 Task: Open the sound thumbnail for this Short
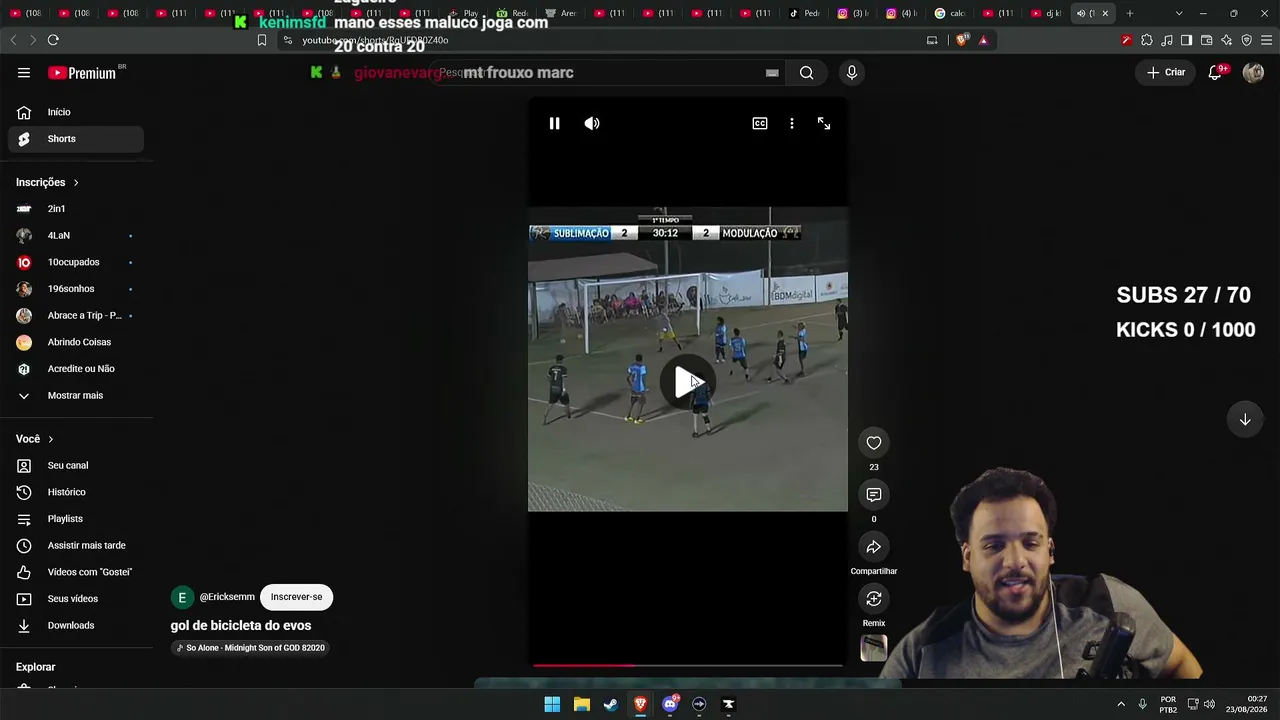(874, 648)
